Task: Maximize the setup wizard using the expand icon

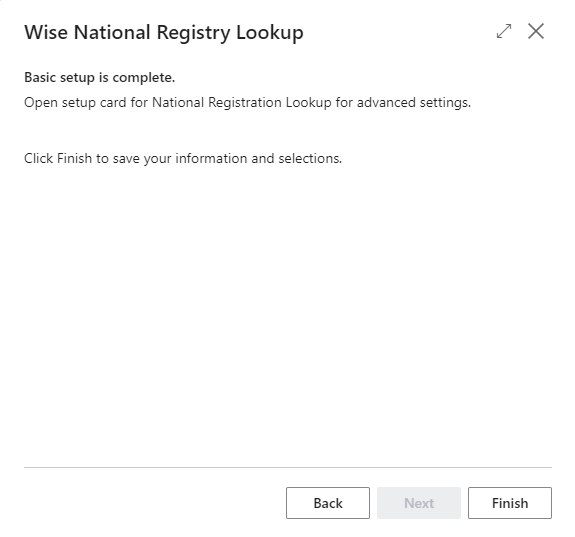Action: (x=504, y=31)
